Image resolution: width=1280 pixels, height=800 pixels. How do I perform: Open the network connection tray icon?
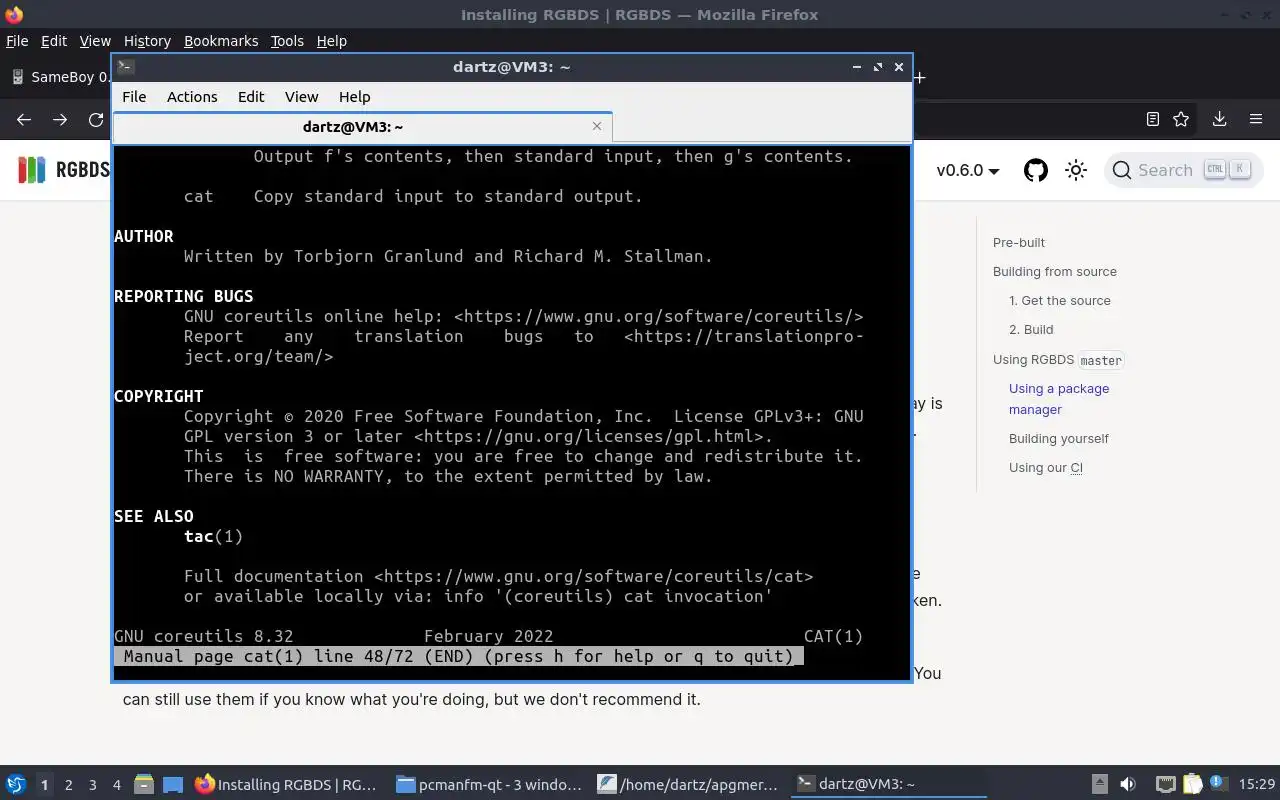coord(1165,784)
